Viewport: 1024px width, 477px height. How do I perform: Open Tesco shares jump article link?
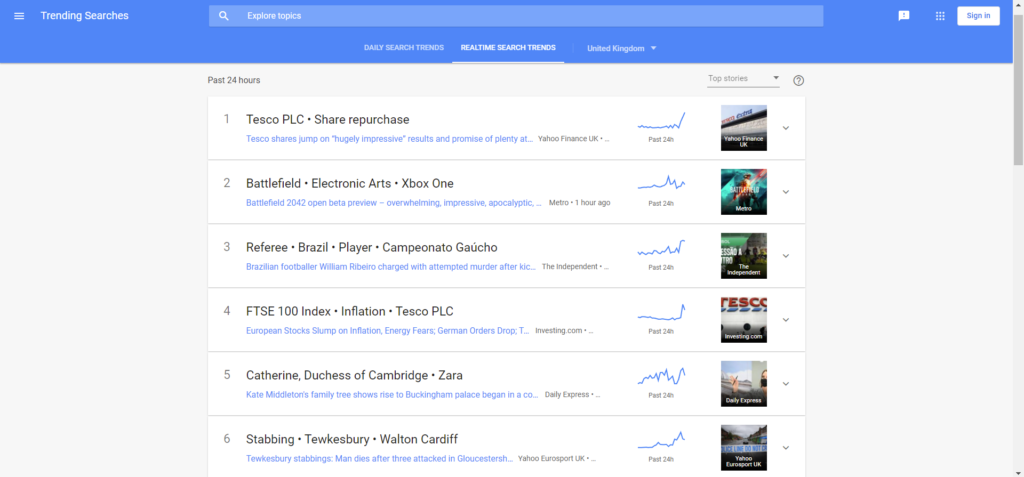390,139
